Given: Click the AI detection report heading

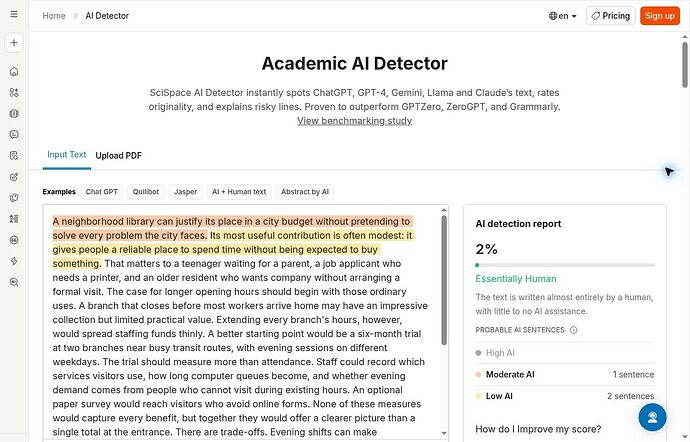Looking at the screenshot, I should pyautogui.click(x=518, y=224).
